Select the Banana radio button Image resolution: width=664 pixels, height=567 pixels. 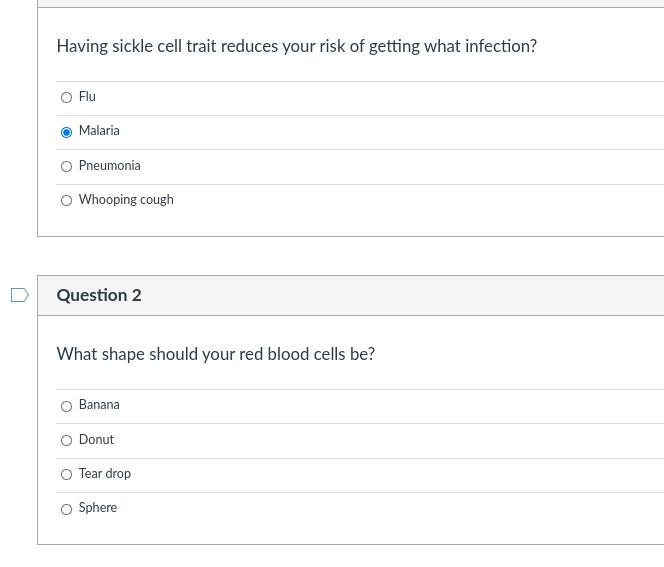(x=67, y=406)
